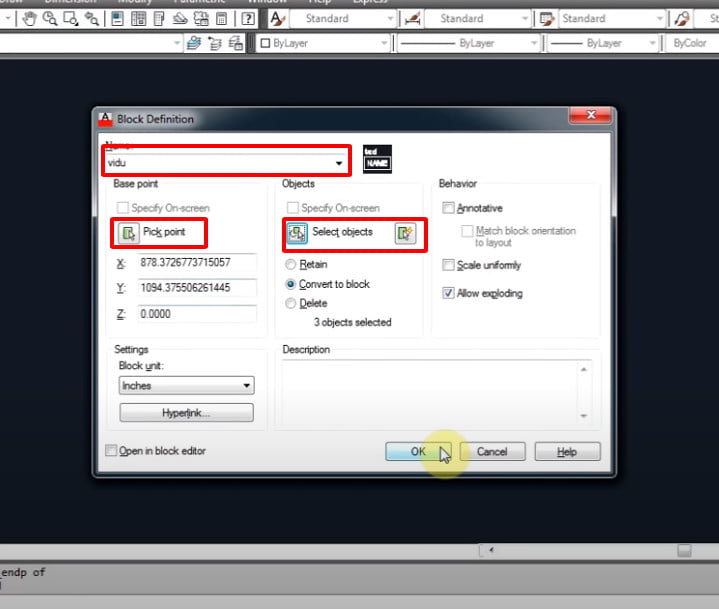
Task: Click the Hyperlink... button
Action: [186, 412]
